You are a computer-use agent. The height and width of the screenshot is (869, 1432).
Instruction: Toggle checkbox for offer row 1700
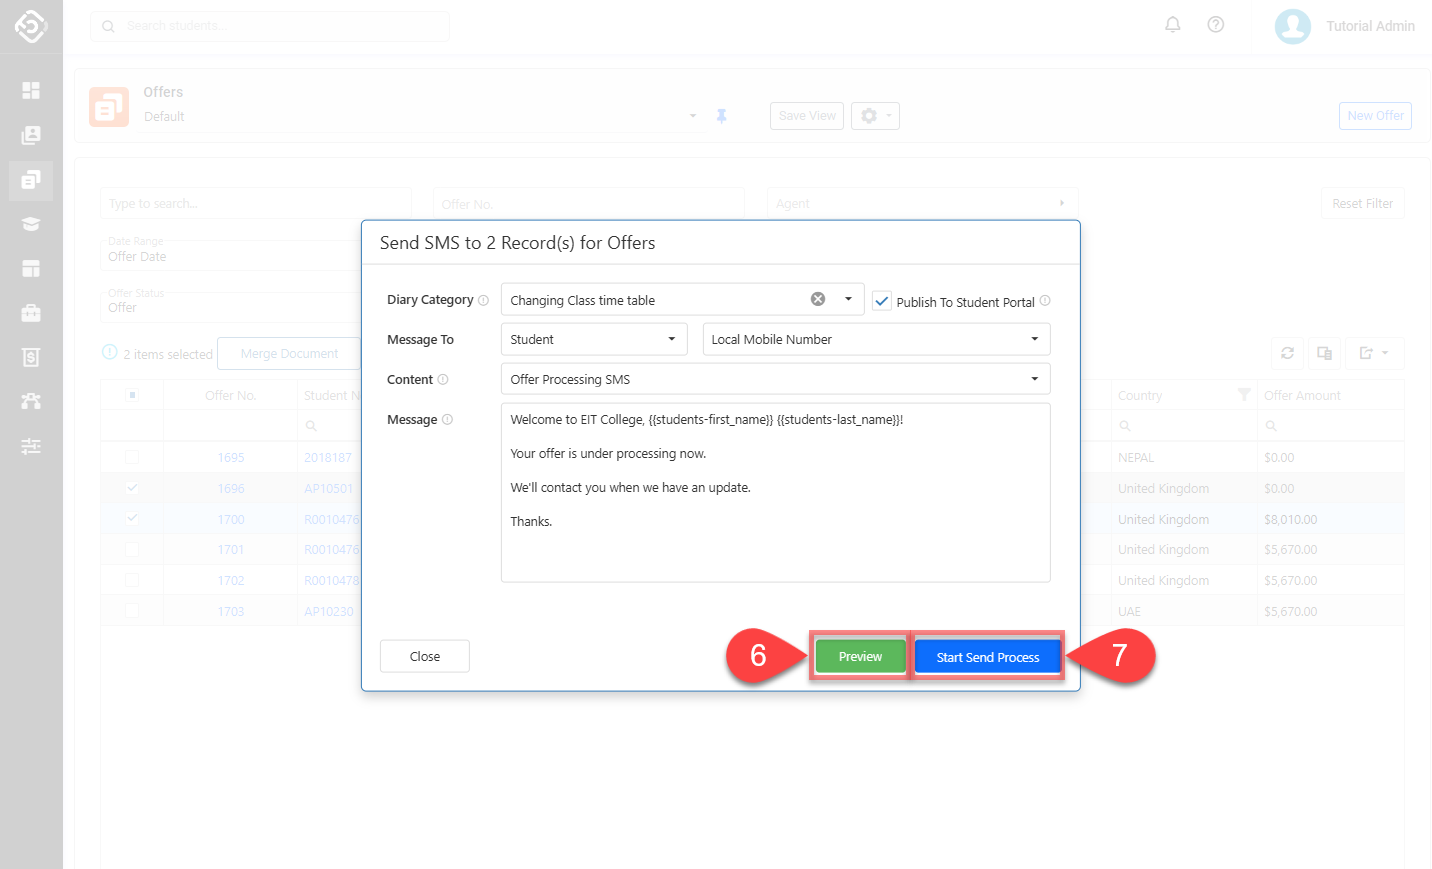pos(132,519)
